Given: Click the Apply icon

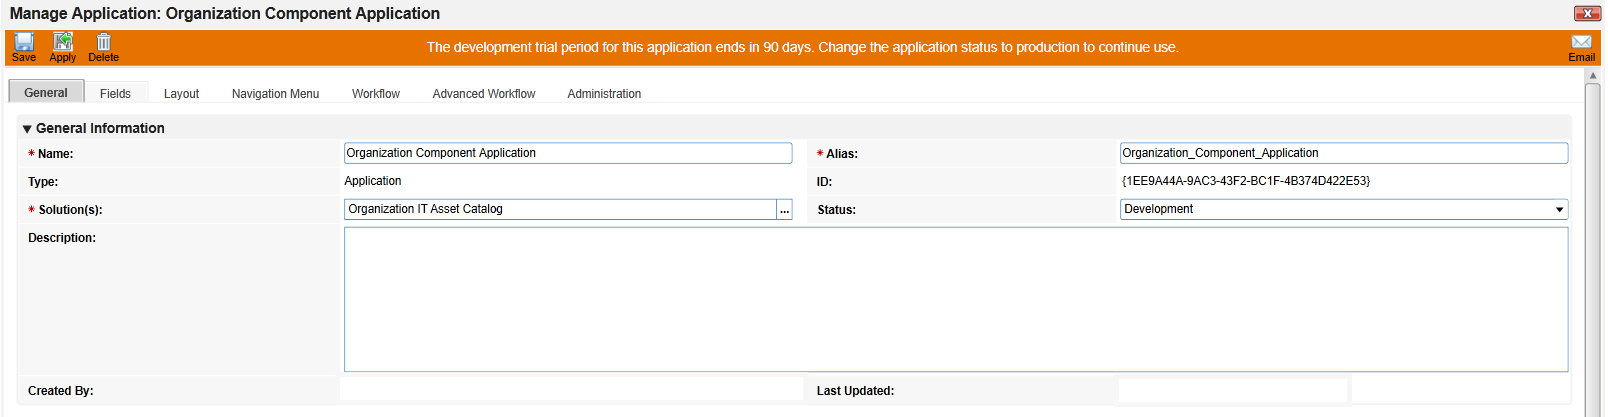Looking at the screenshot, I should (63, 42).
